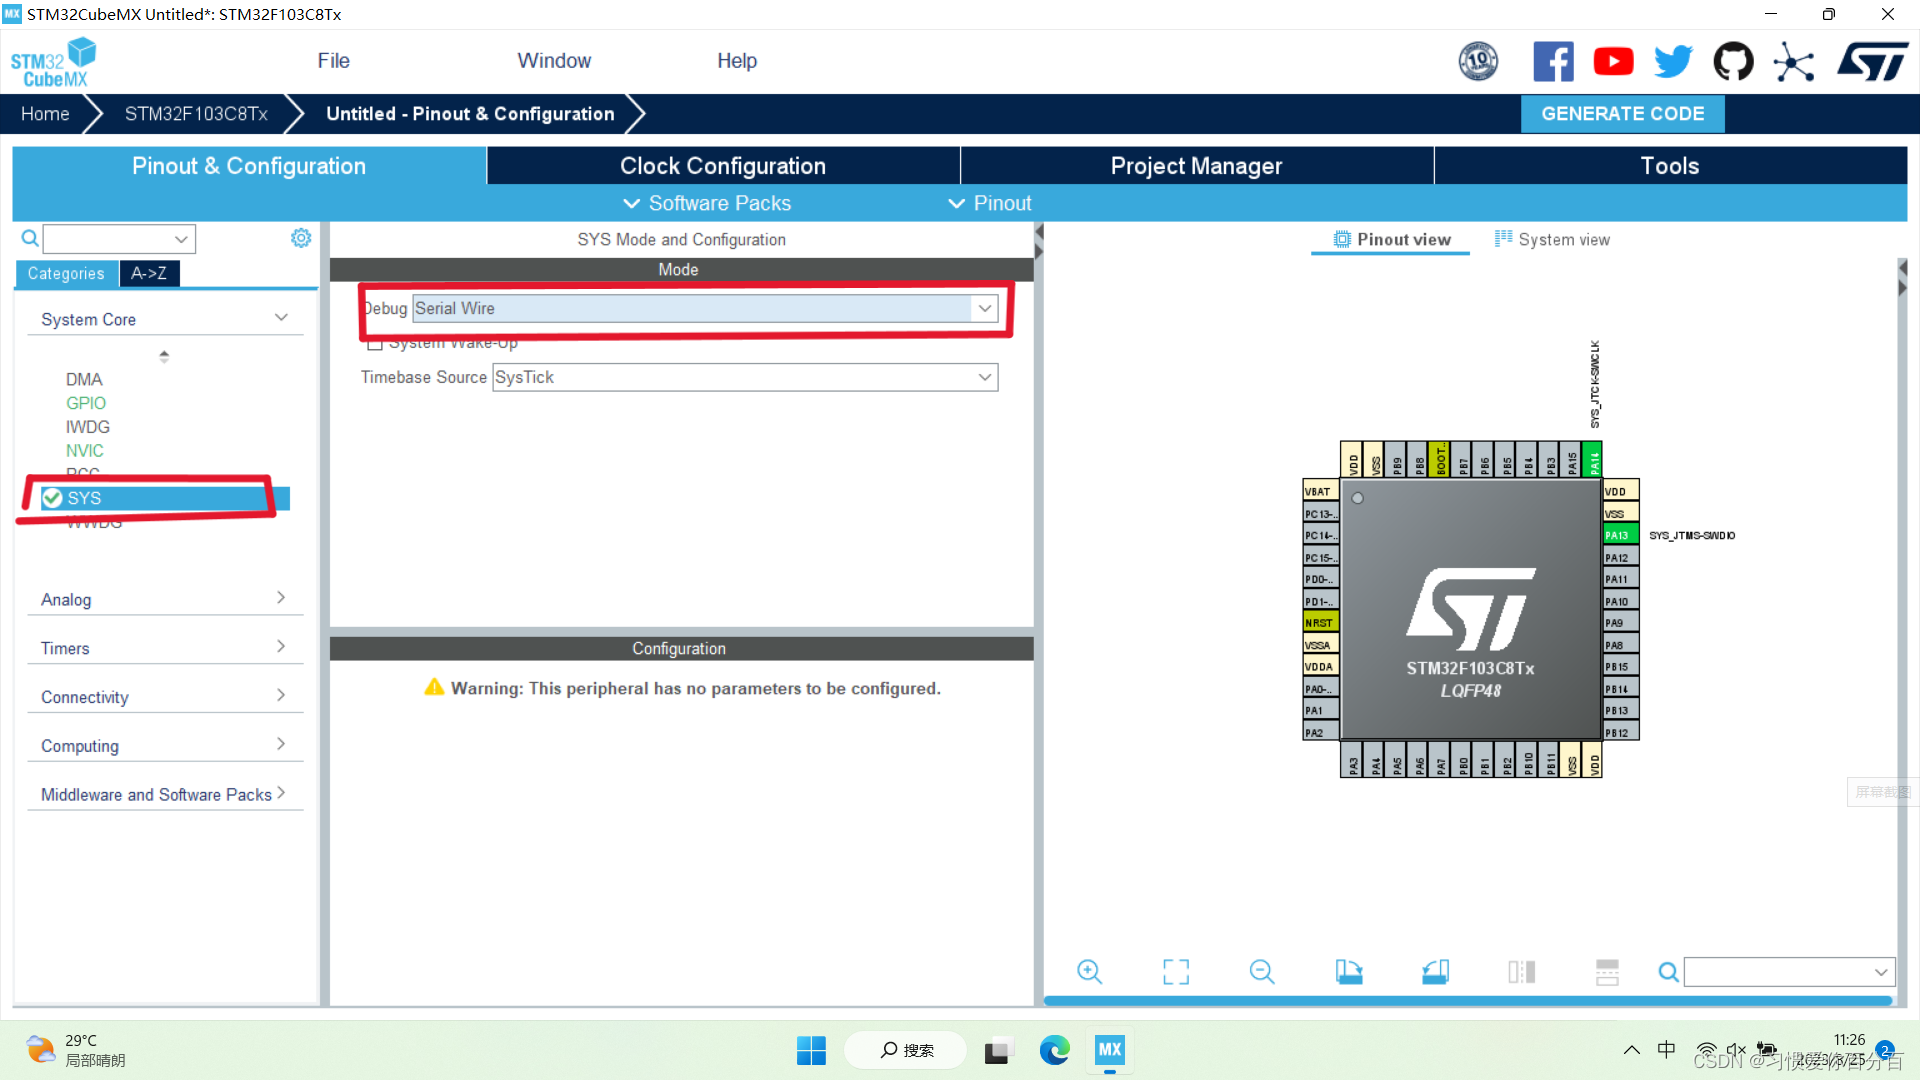Switch to the Clock Configuration tab
This screenshot has width=1920, height=1080.
[722, 165]
